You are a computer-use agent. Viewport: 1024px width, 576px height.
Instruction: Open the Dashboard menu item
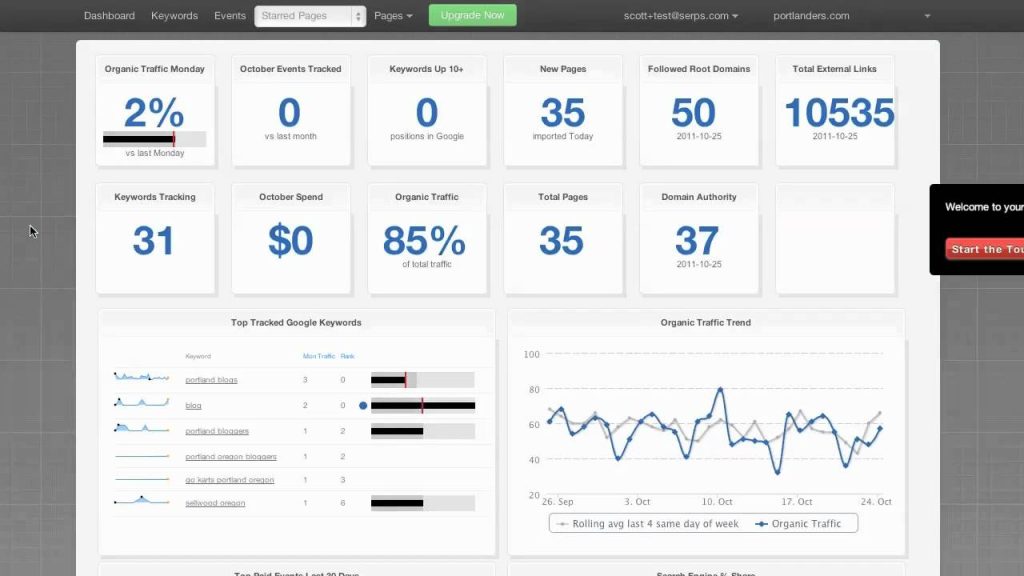point(109,16)
